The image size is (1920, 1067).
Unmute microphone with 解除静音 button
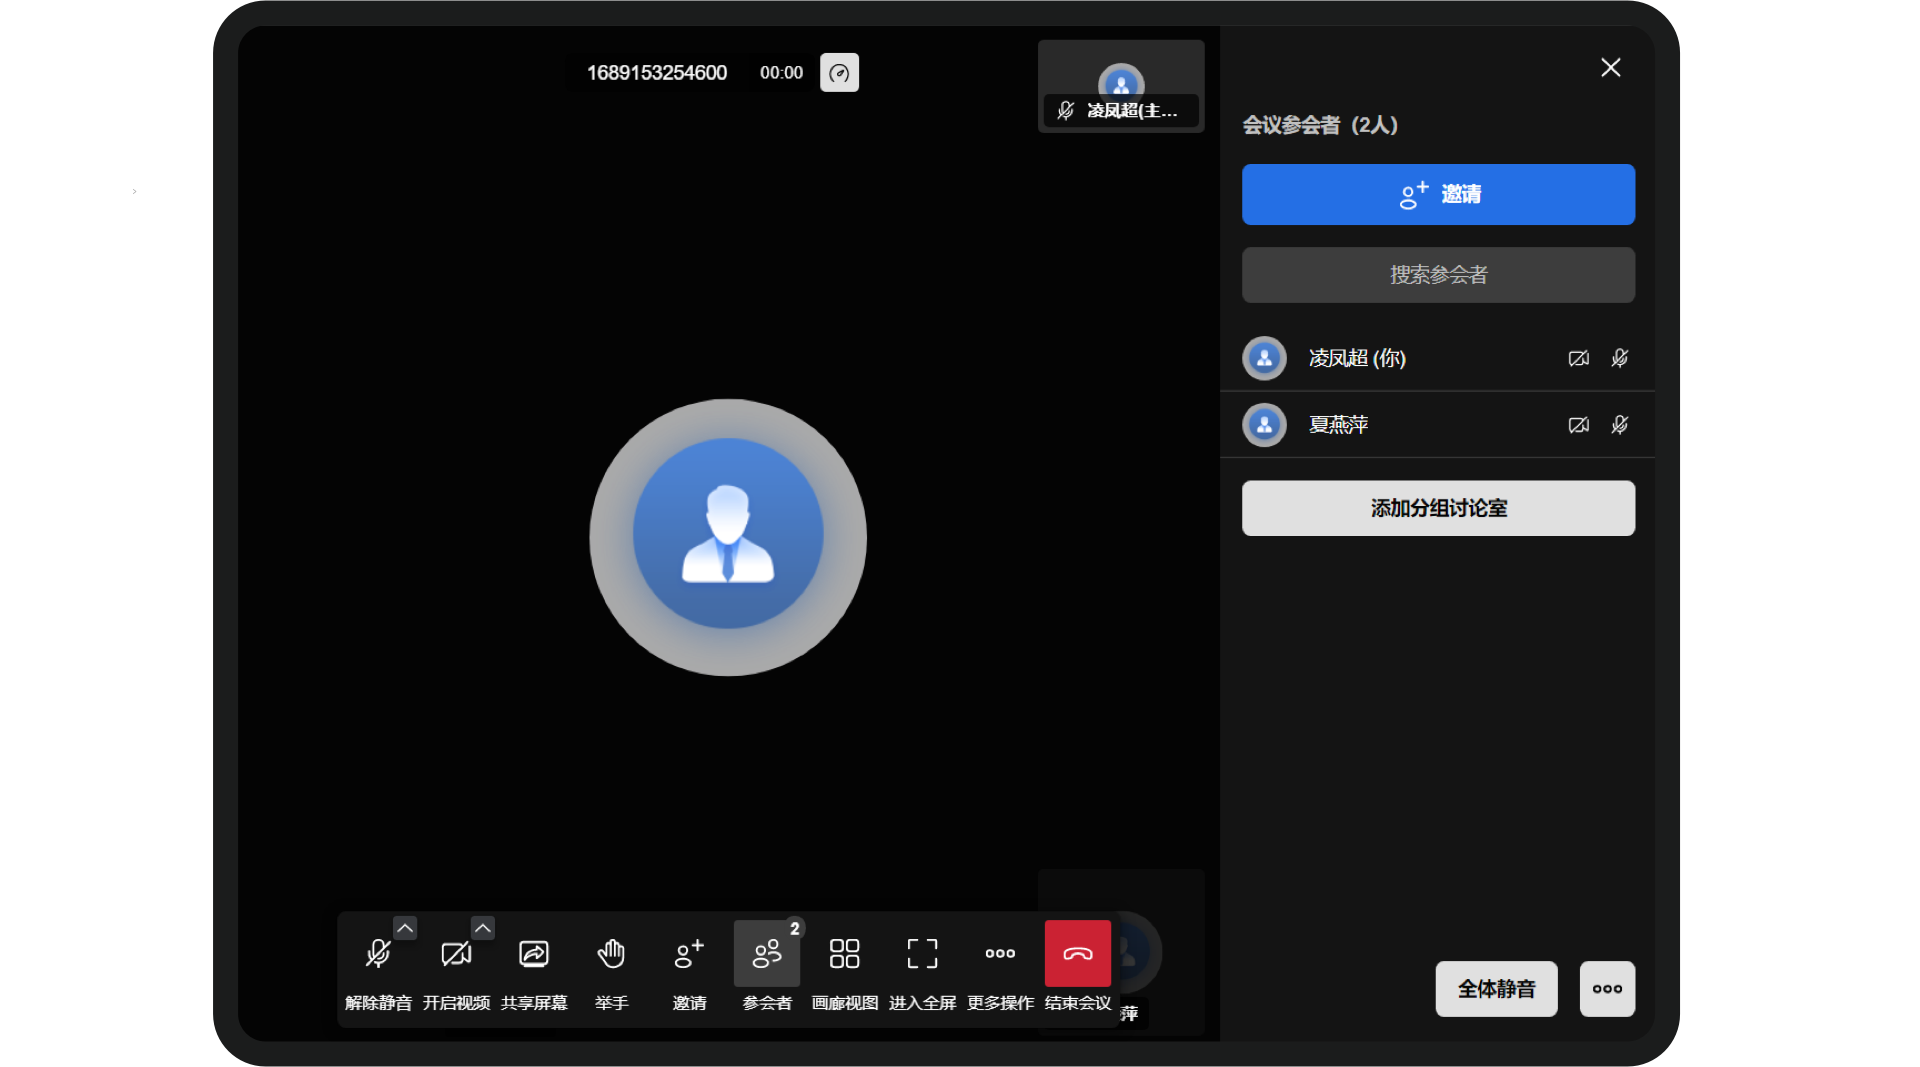(x=378, y=966)
